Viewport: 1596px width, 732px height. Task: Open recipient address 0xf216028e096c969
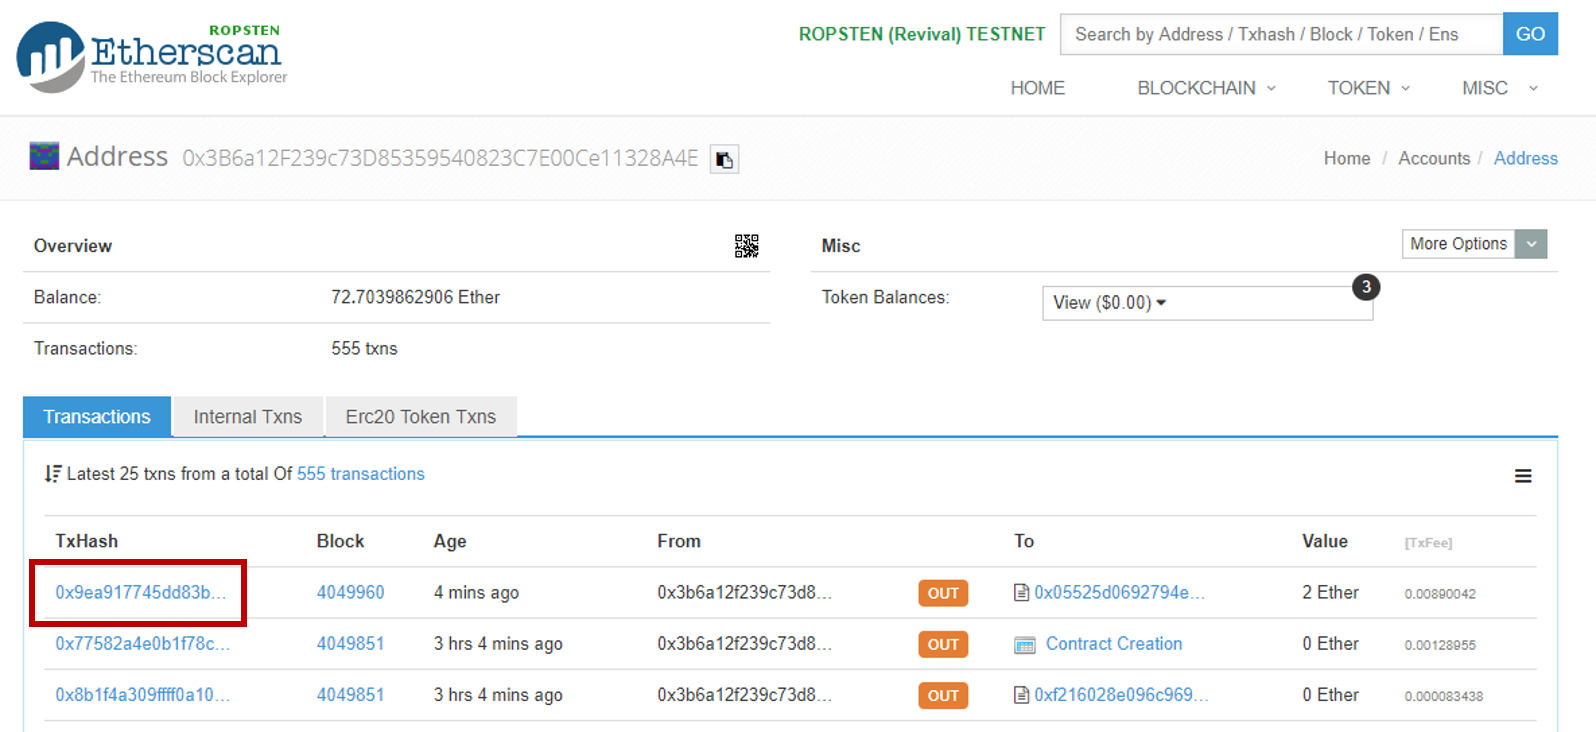pos(1121,695)
